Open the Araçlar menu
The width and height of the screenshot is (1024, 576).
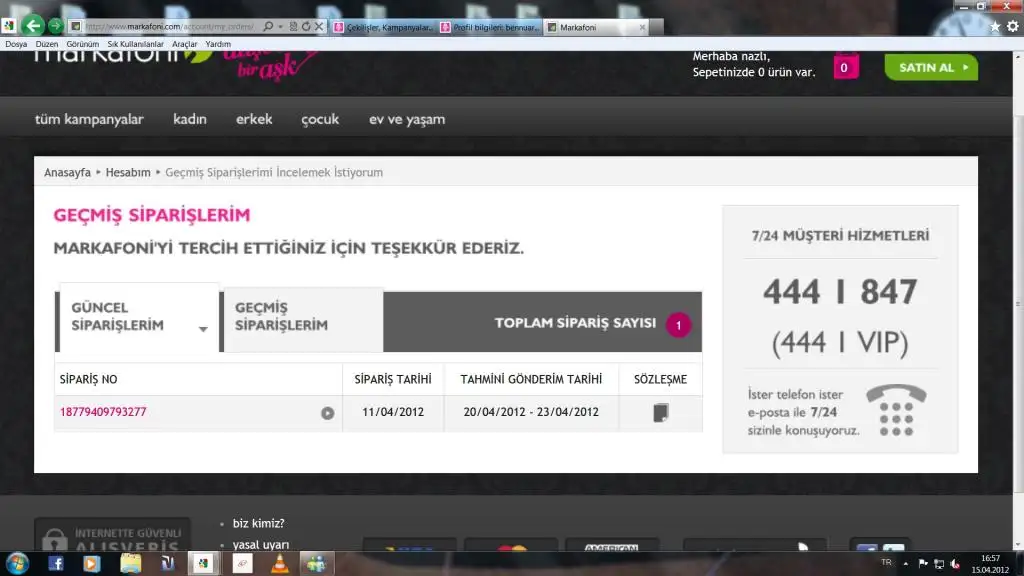coord(184,44)
